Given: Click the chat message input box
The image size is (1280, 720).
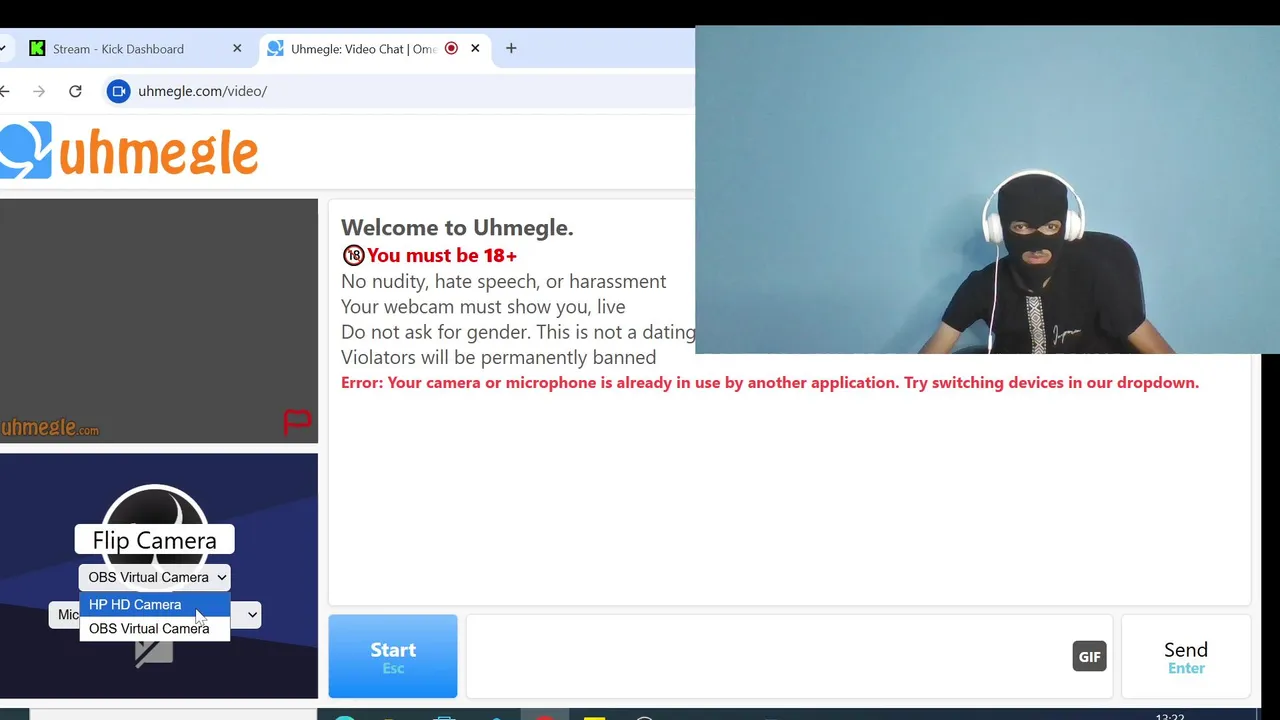Looking at the screenshot, I should pos(768,656).
